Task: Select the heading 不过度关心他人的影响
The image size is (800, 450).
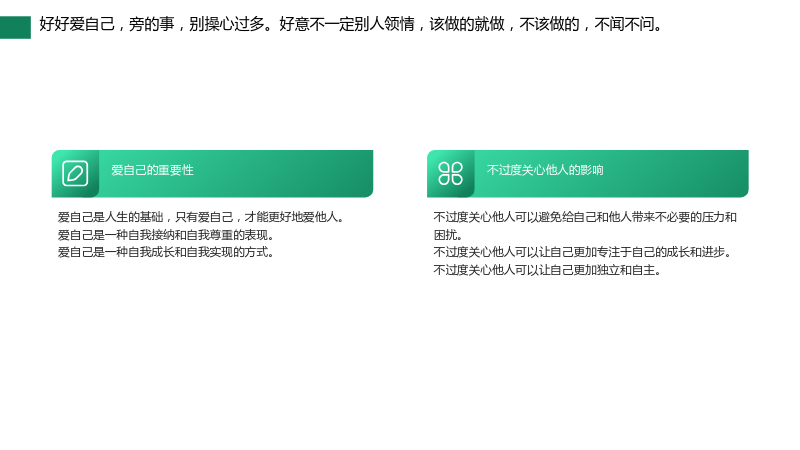Action: click(545, 170)
